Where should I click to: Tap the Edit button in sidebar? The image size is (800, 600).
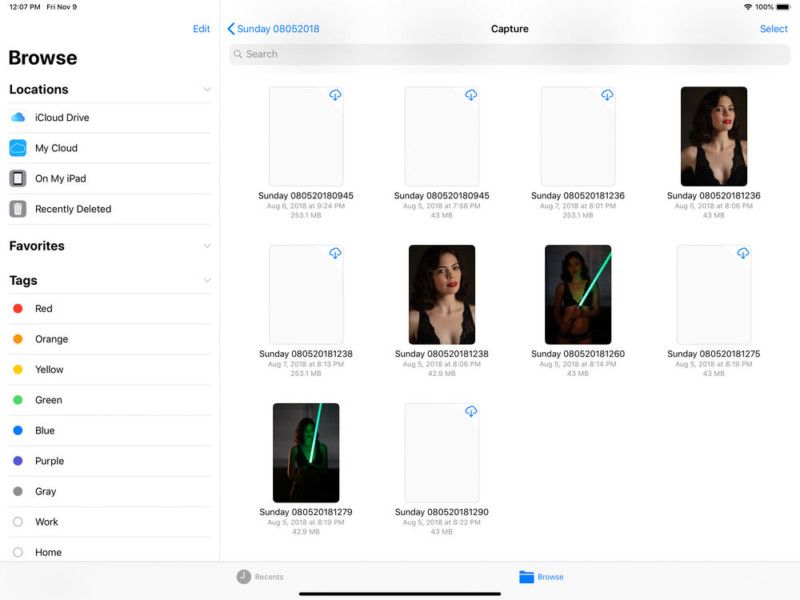point(201,29)
